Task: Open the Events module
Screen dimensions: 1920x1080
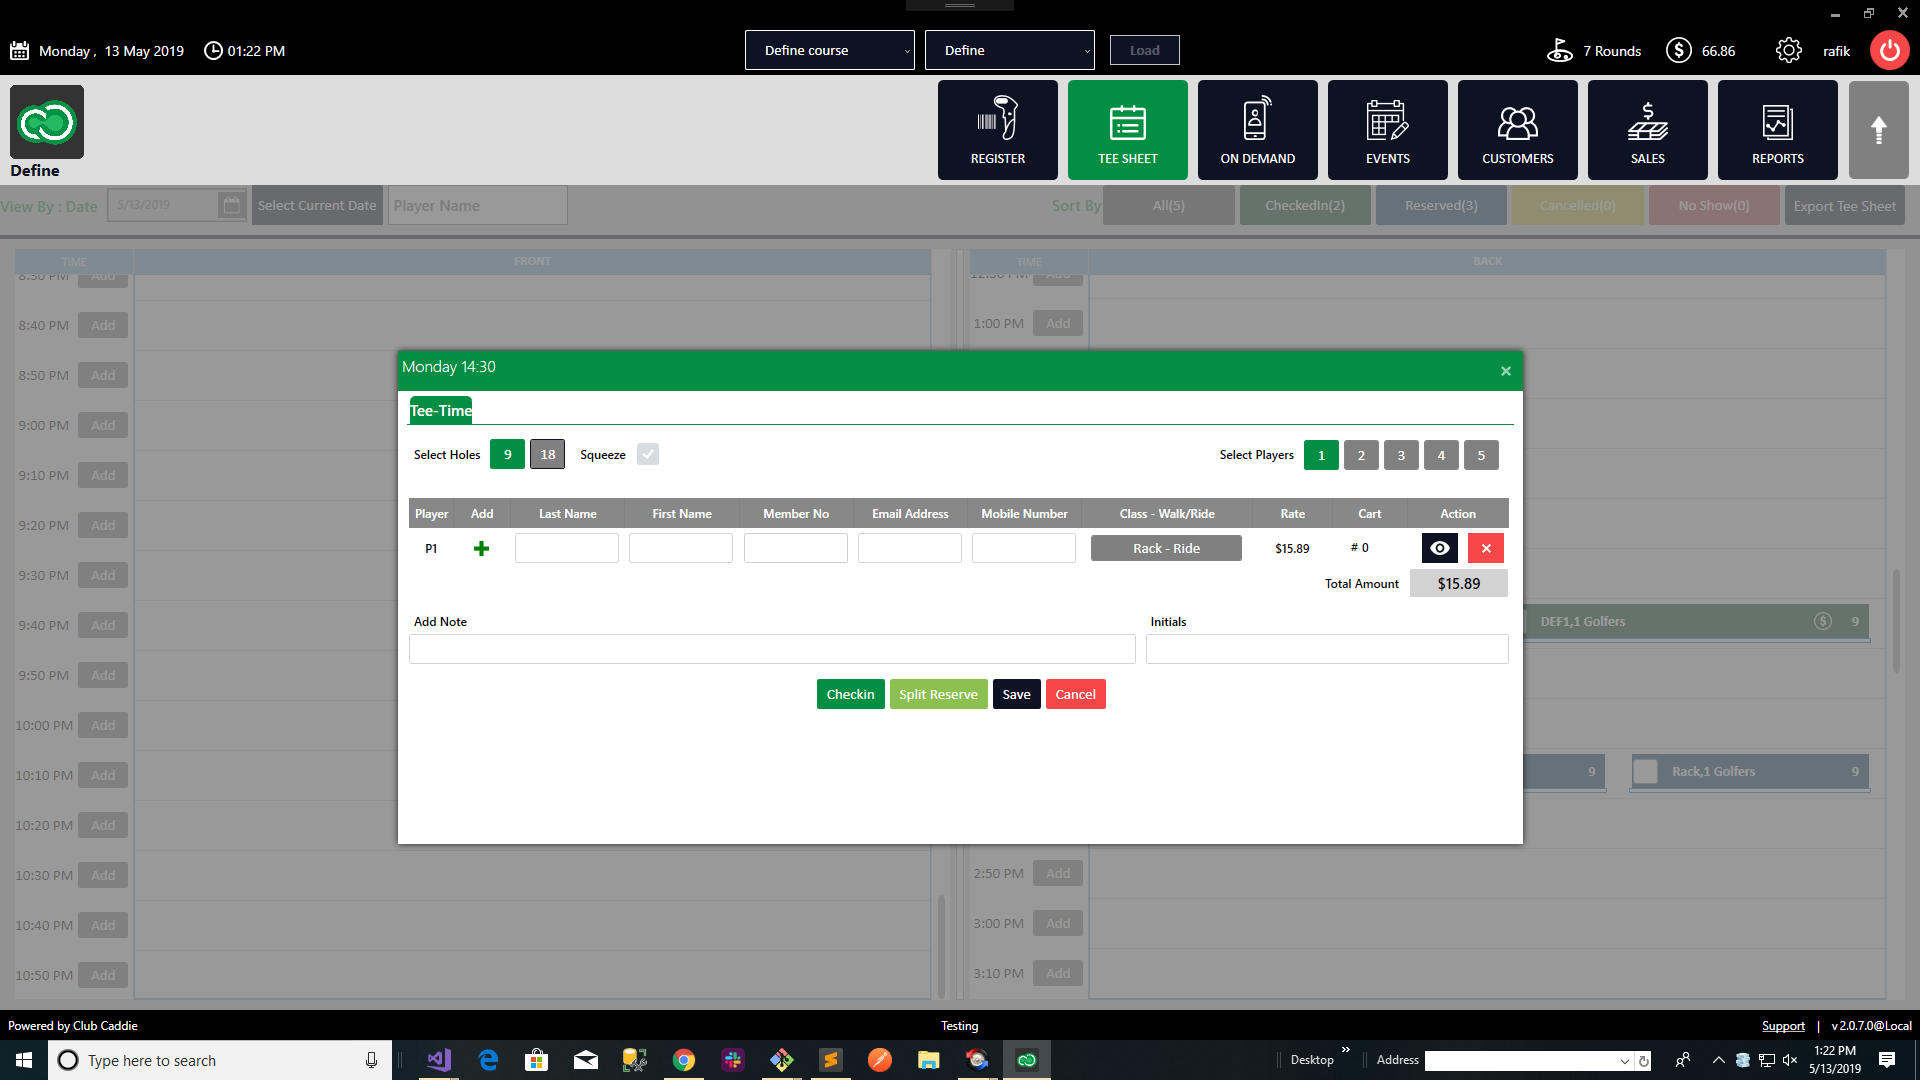Action: (x=1387, y=130)
